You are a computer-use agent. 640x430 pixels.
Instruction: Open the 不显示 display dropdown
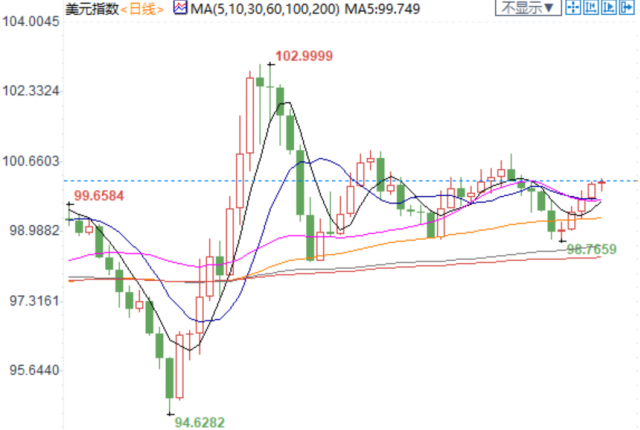528,7
